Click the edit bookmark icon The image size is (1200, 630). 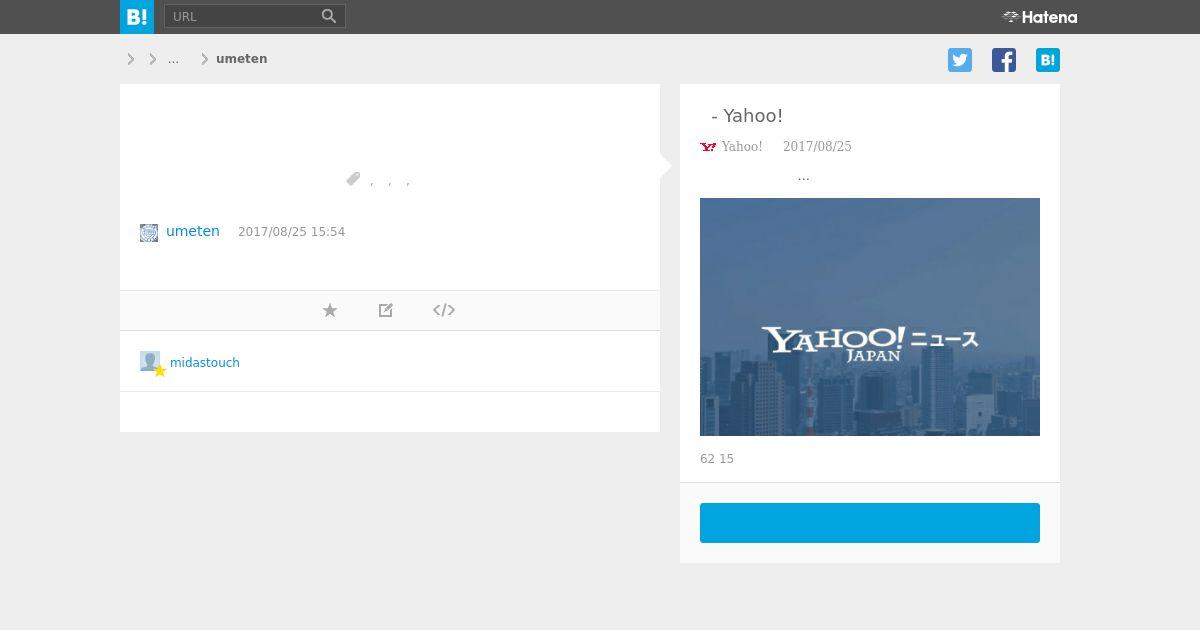[x=386, y=310]
